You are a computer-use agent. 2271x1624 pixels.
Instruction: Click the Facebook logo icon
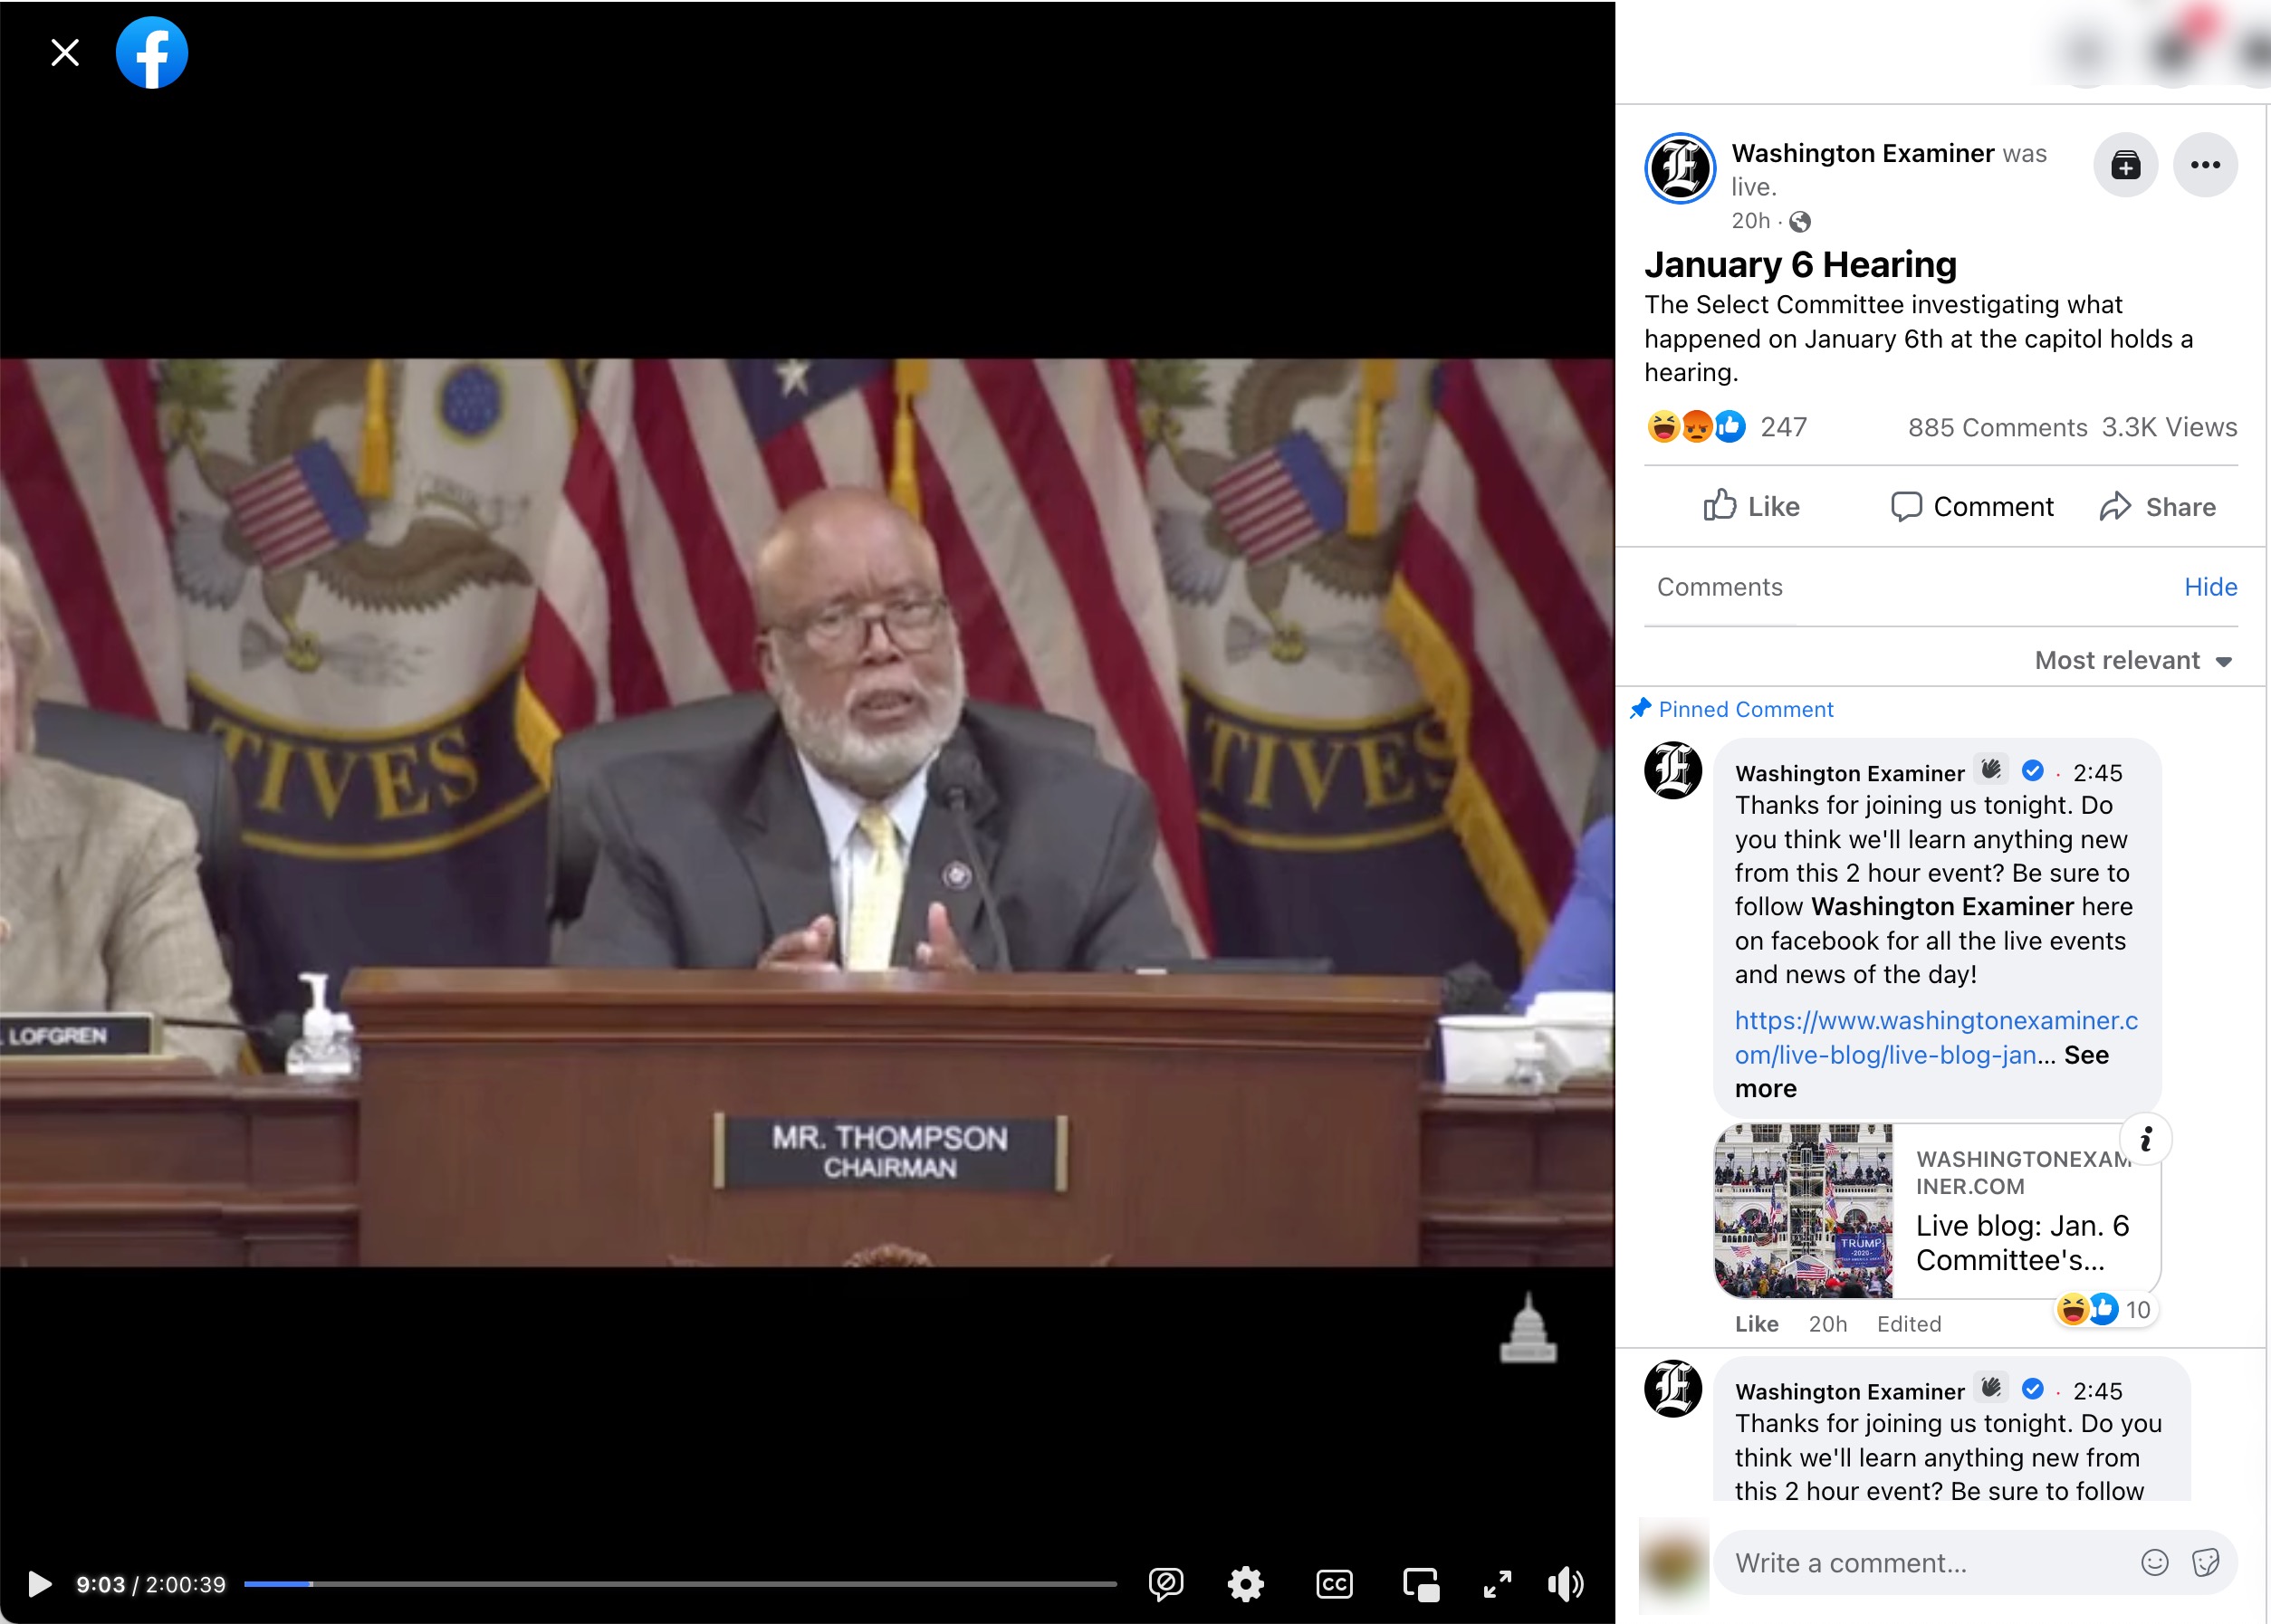pos(152,53)
